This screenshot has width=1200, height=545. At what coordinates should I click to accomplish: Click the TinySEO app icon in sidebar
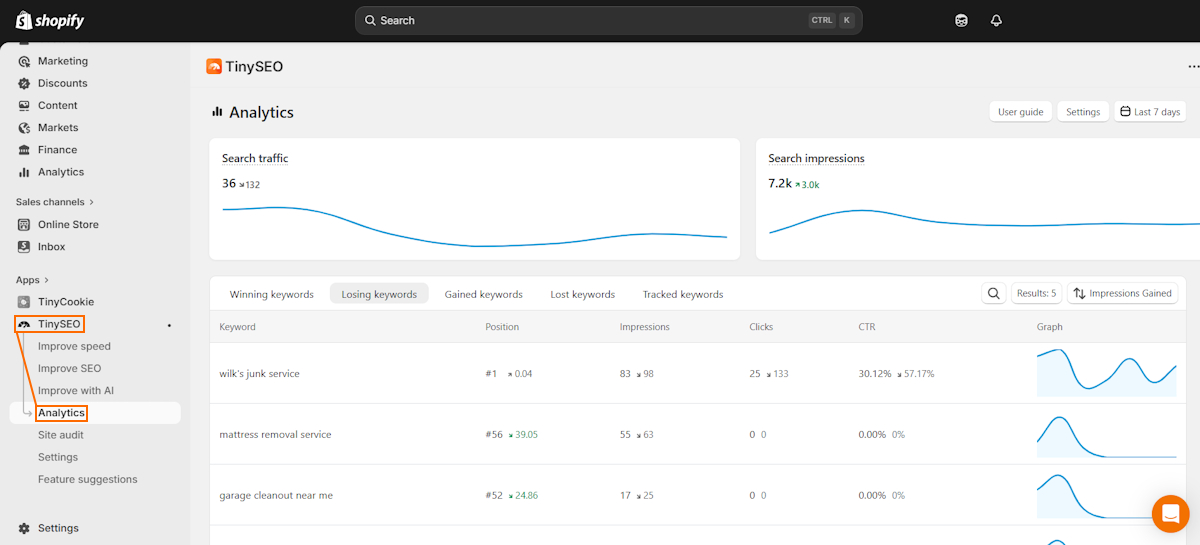(24, 324)
